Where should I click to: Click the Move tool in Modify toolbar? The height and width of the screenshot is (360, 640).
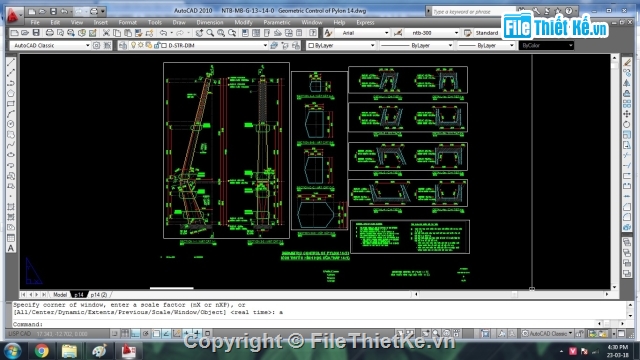(627, 114)
